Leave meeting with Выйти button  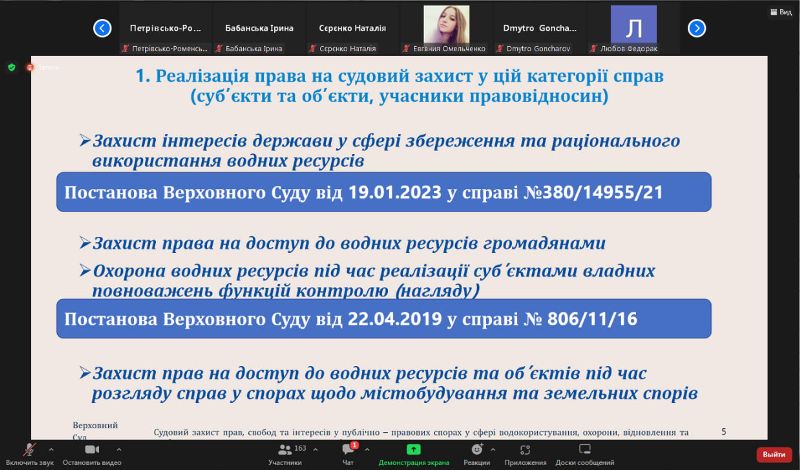[x=774, y=454]
